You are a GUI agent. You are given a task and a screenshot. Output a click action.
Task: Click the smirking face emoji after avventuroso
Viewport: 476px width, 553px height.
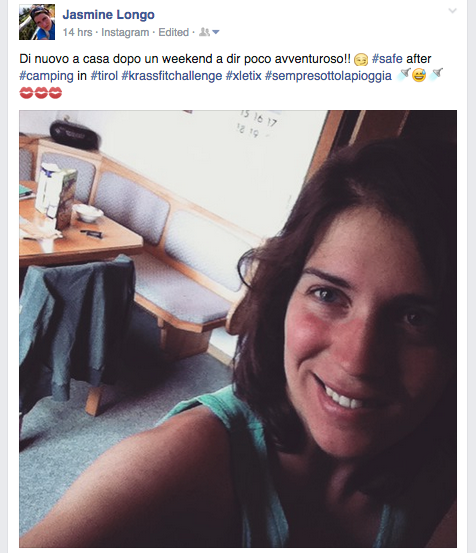coord(361,59)
